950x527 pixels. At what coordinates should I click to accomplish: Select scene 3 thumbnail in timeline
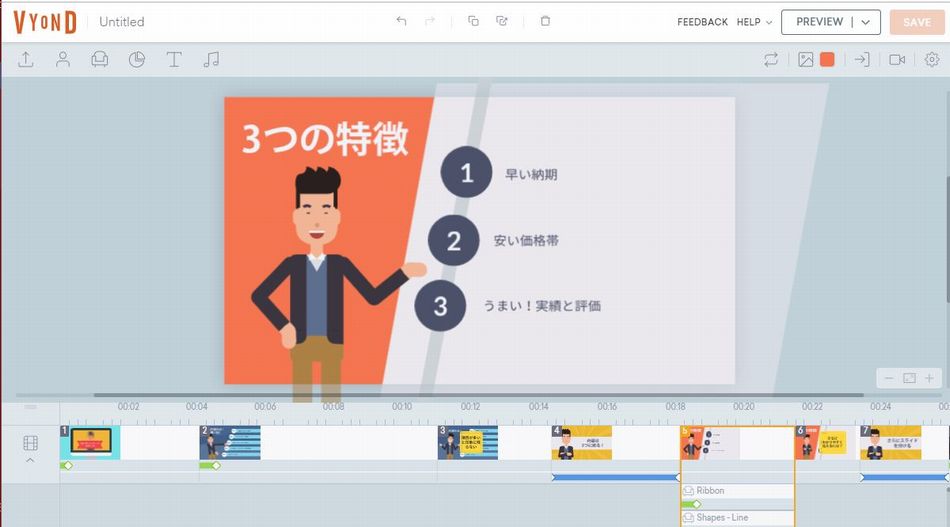coord(468,442)
